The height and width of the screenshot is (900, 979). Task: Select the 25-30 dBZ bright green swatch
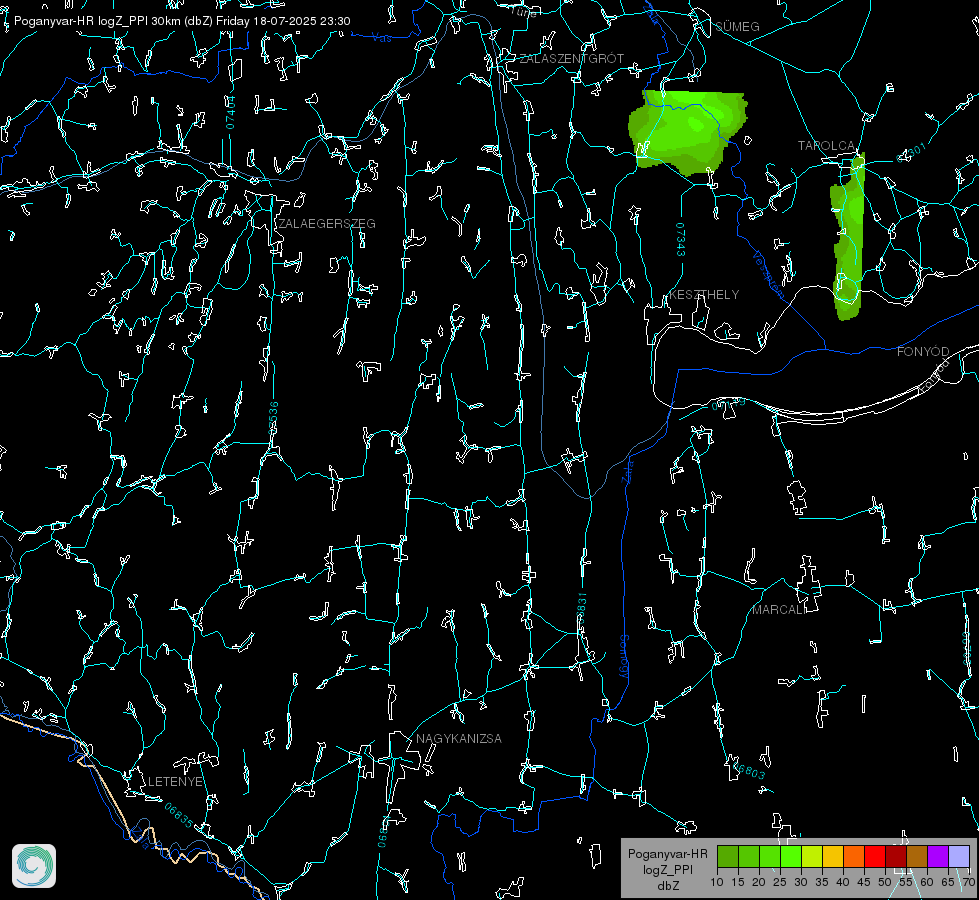point(791,856)
